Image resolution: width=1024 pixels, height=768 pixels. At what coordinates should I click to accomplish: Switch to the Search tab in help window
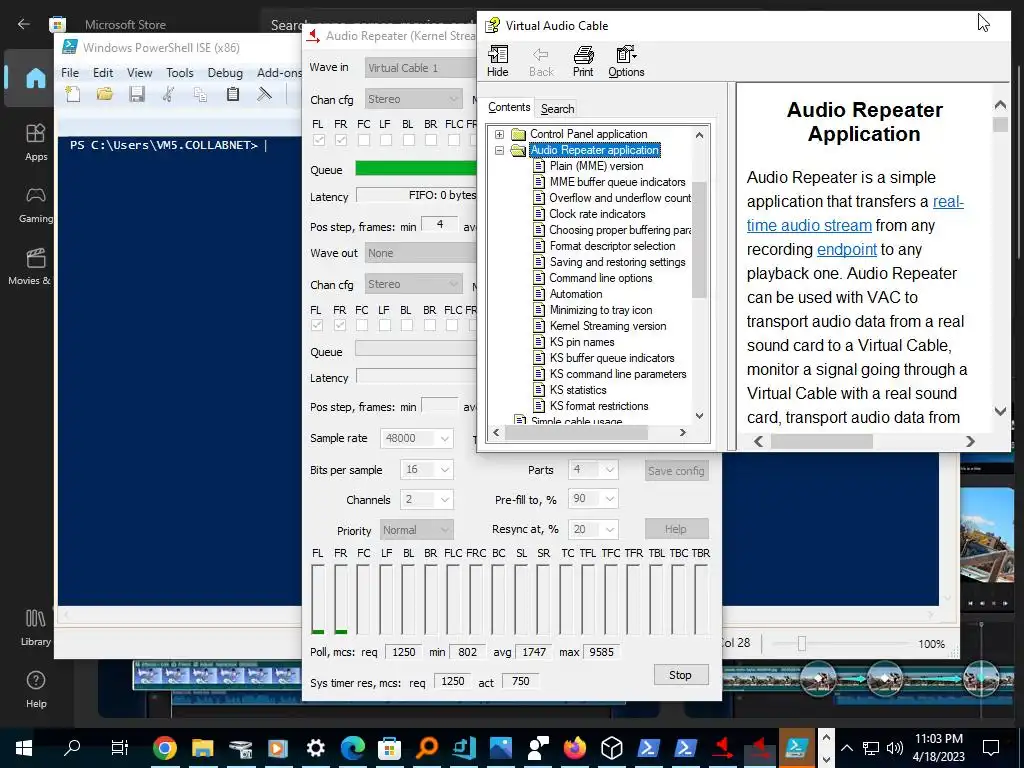tap(557, 108)
